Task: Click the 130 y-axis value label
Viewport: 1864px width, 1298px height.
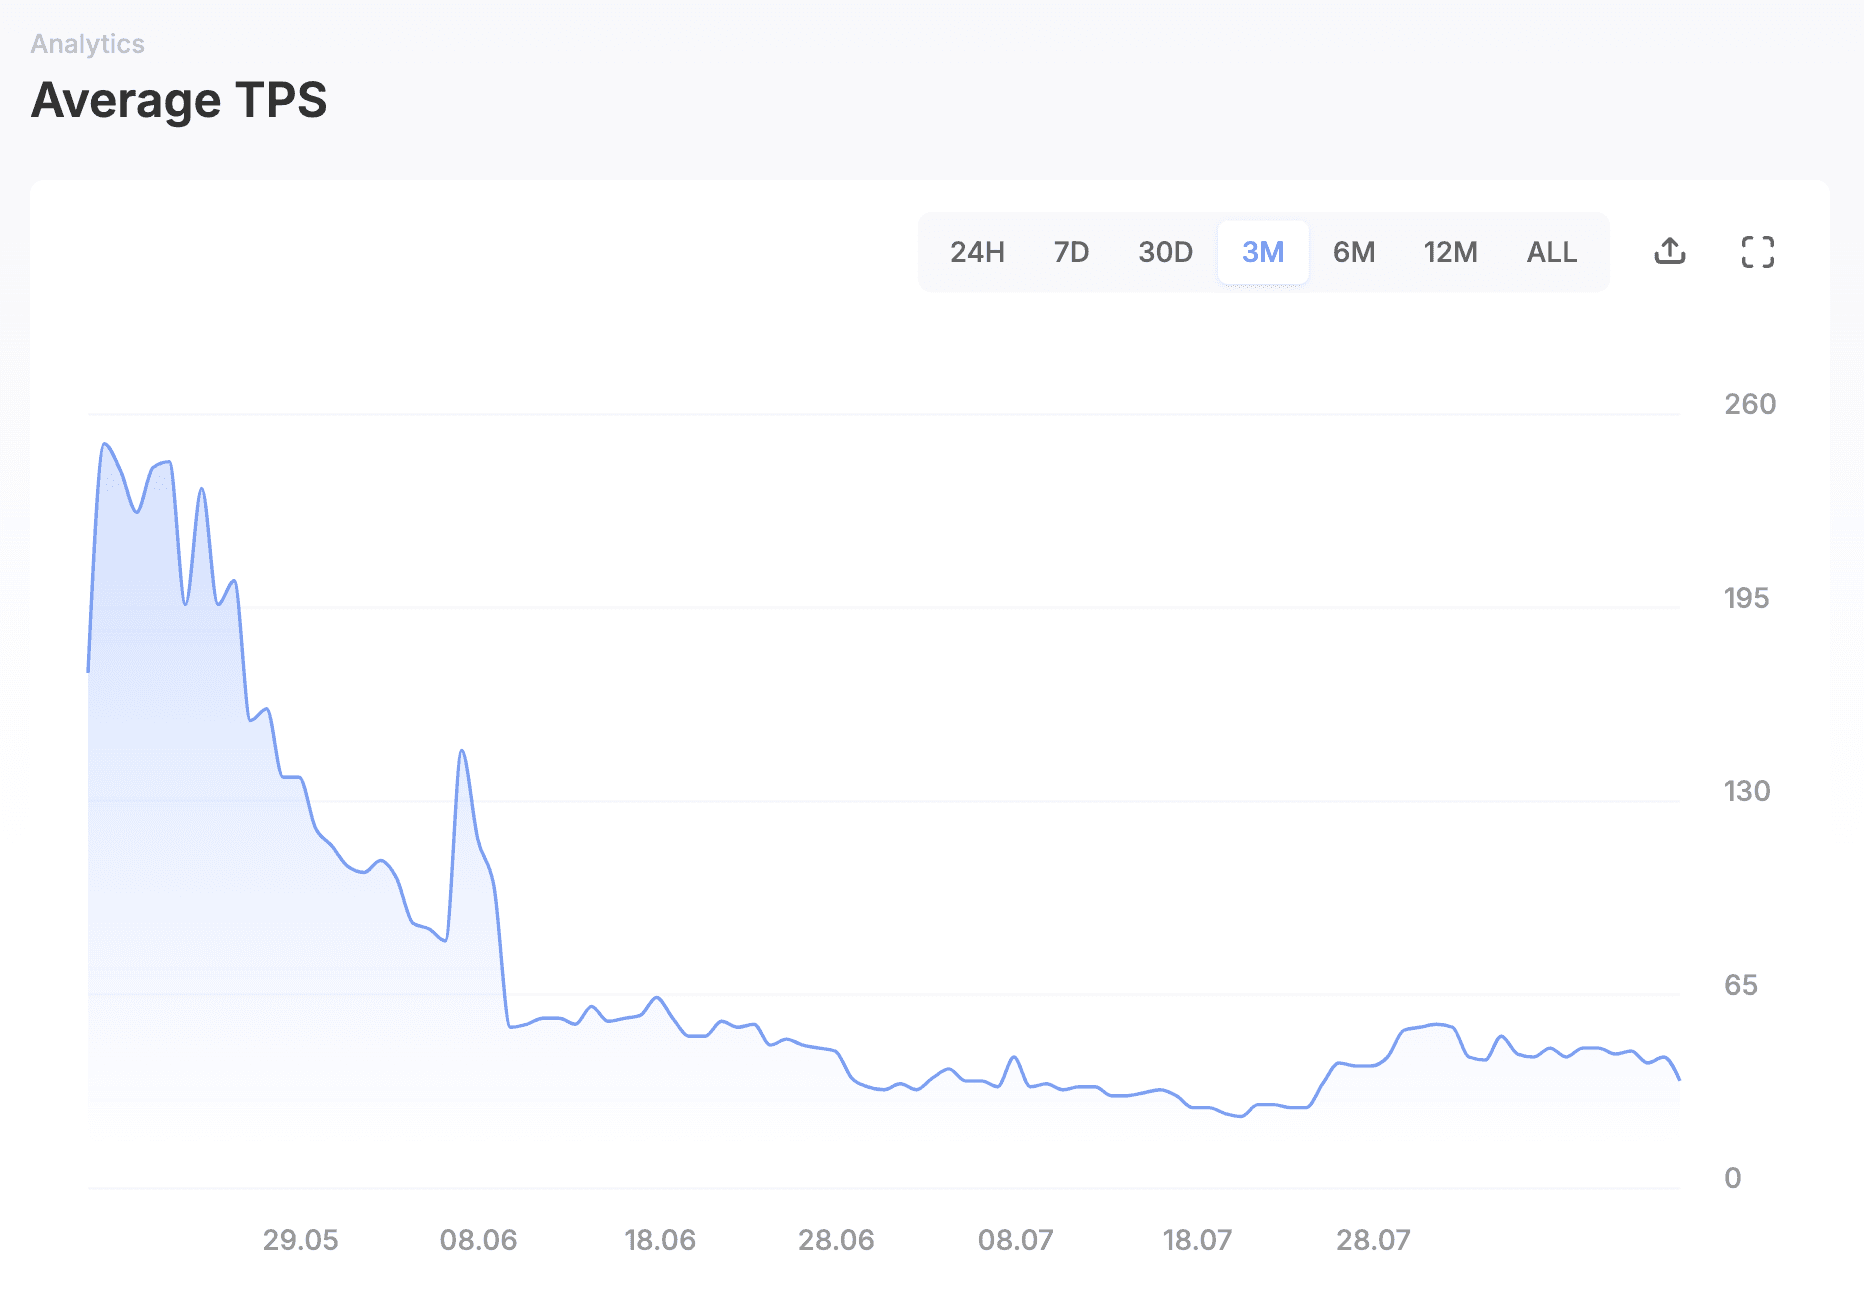Action: pos(1747,791)
